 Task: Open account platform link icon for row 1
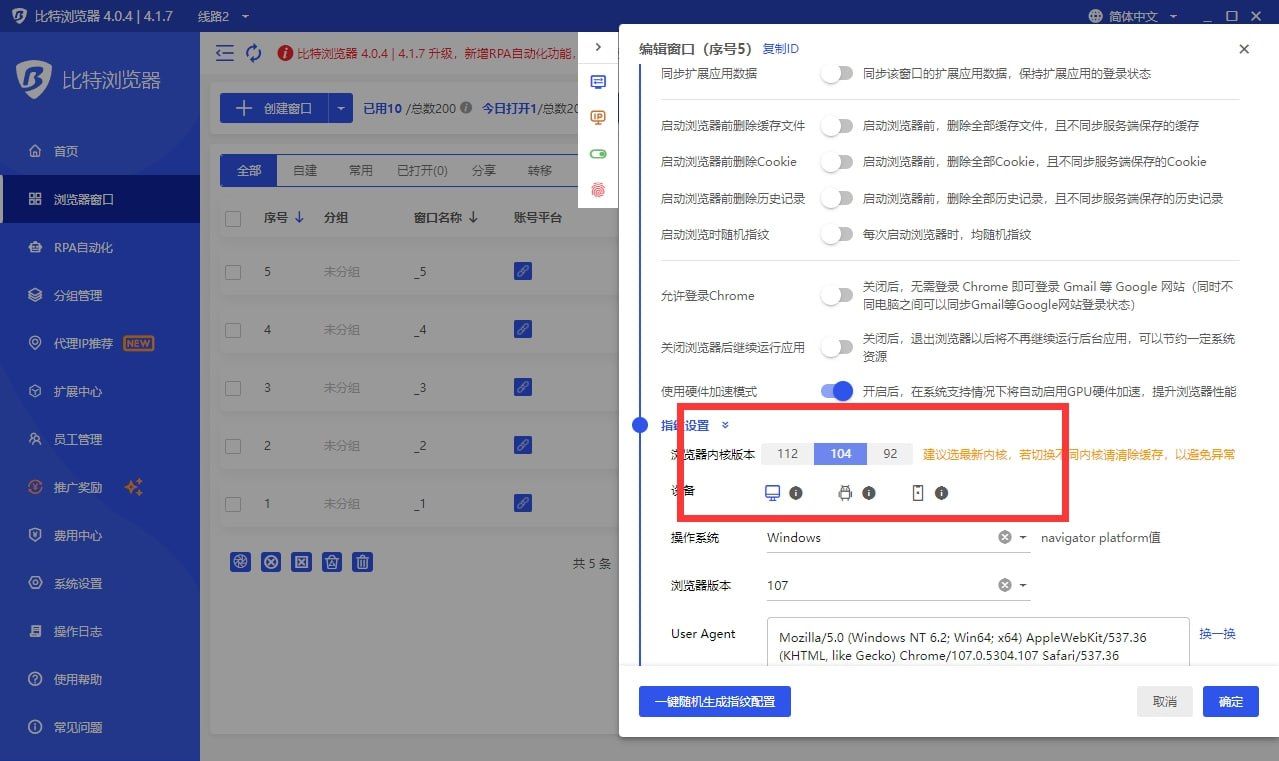pos(522,503)
